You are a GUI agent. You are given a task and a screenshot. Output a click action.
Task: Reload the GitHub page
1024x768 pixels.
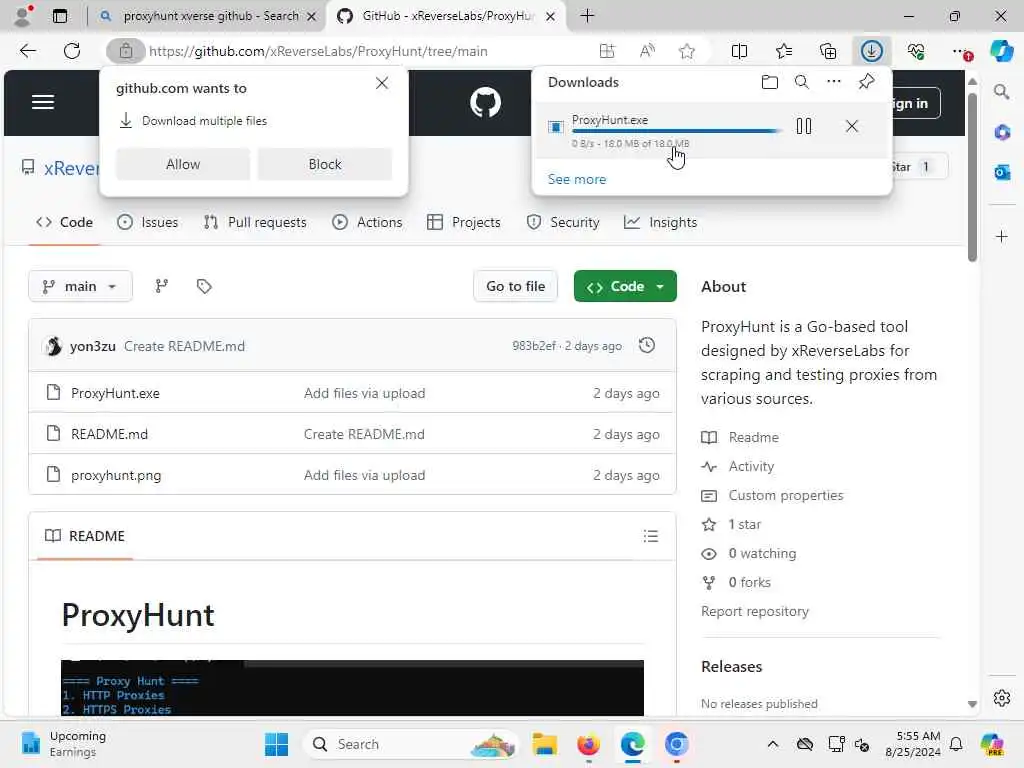[x=72, y=51]
